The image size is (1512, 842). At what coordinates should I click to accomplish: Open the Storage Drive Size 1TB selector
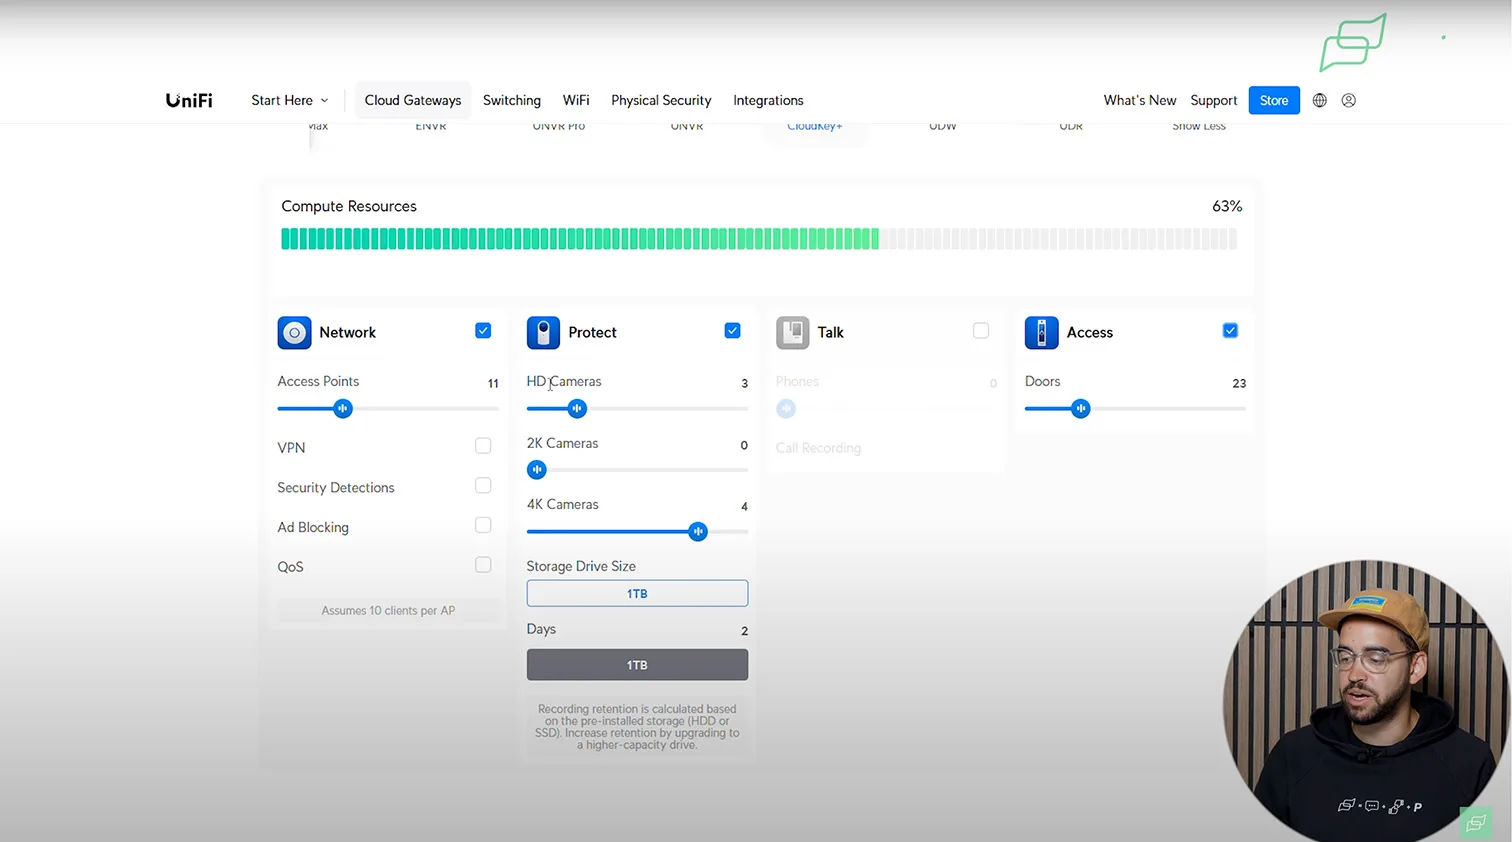pos(637,593)
